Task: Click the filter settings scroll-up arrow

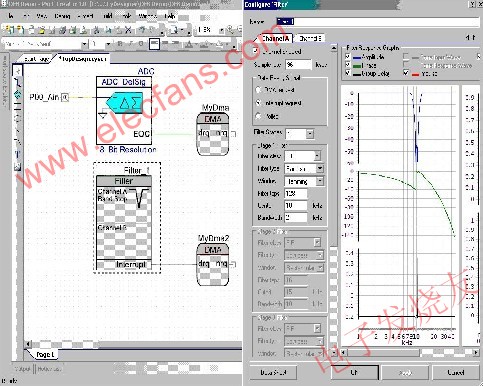Action: click(x=334, y=48)
